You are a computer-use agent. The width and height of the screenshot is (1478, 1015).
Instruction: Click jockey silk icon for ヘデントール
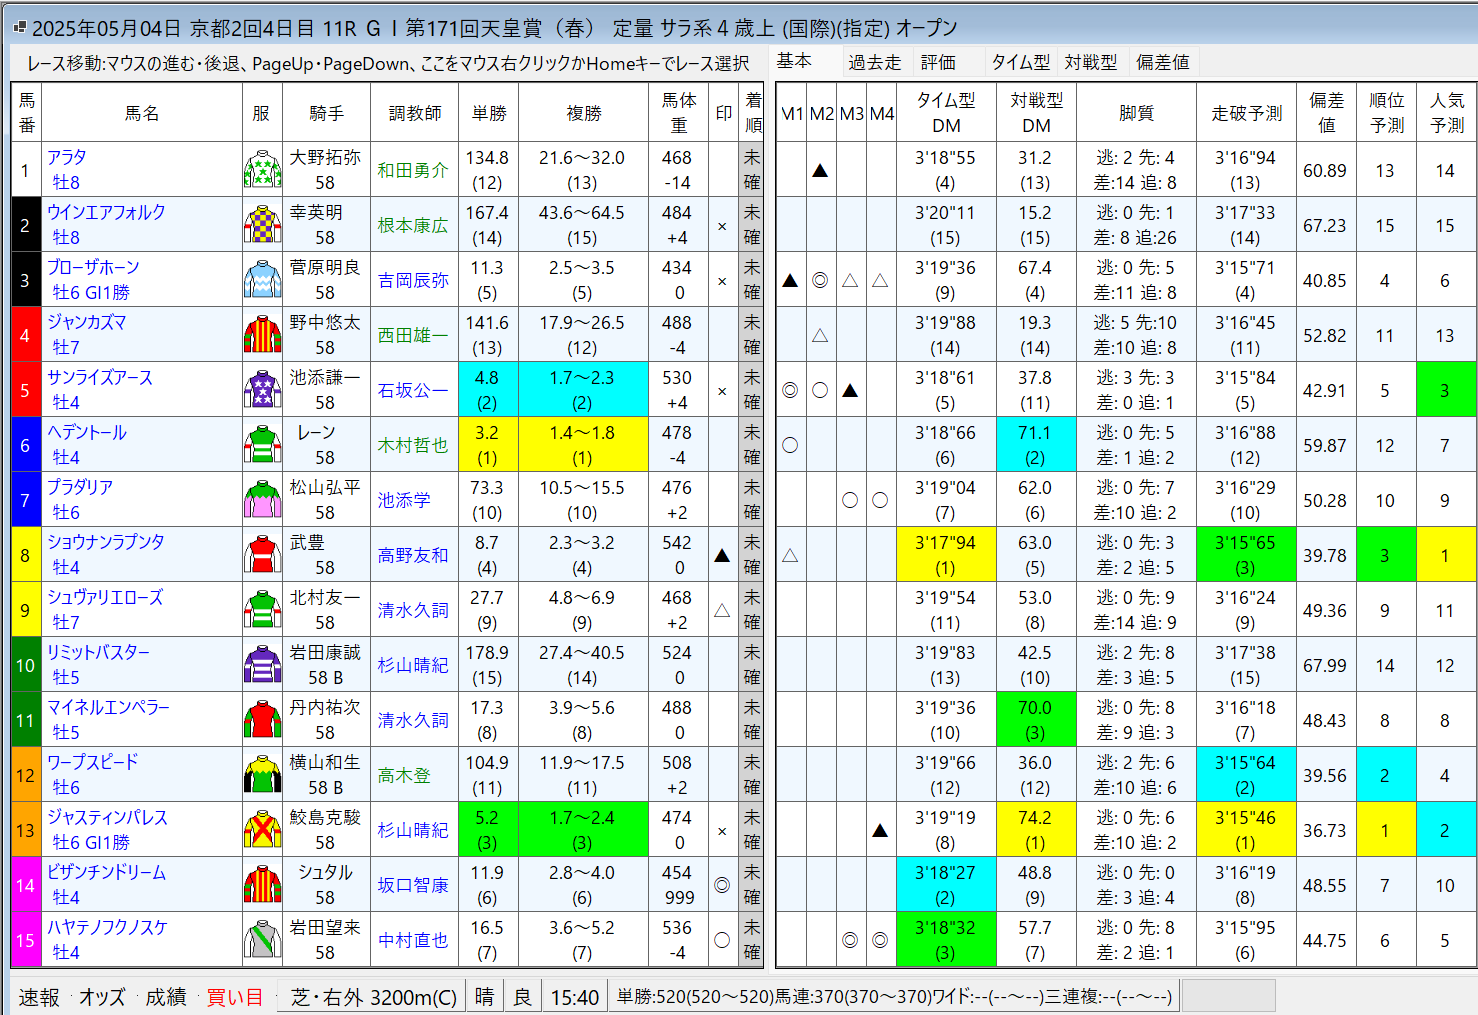click(262, 445)
